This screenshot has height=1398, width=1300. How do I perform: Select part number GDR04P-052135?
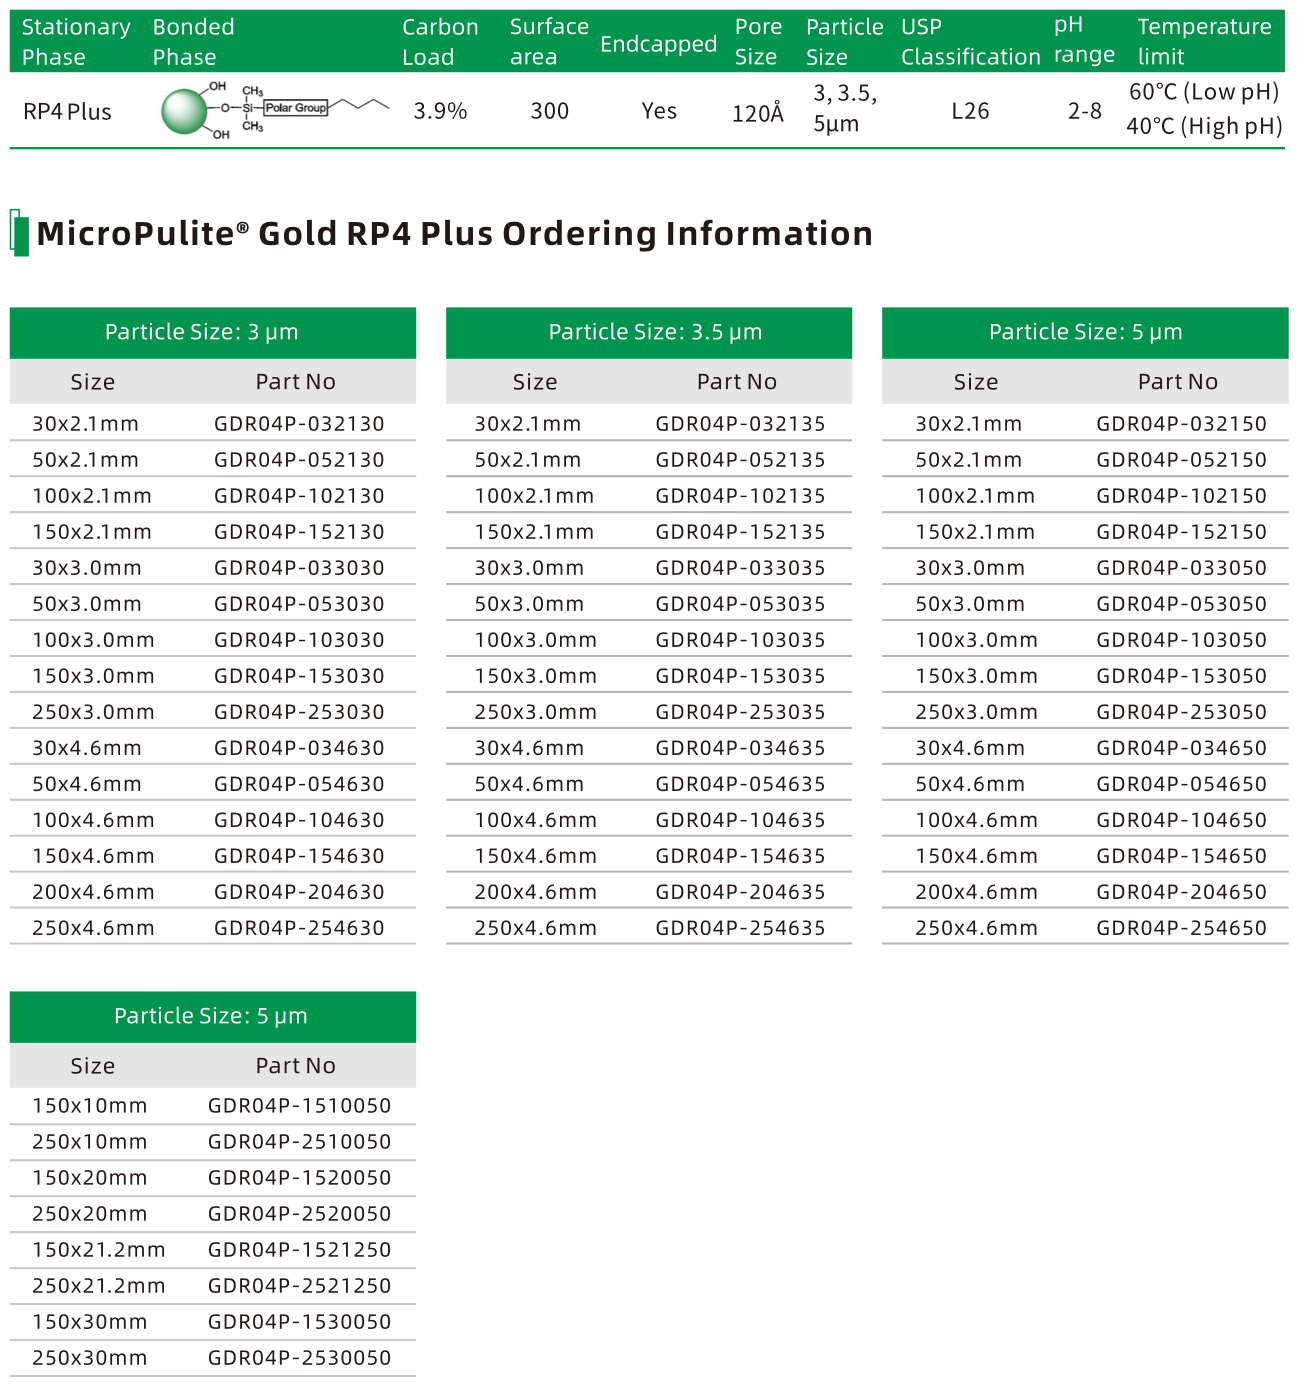pos(741,460)
